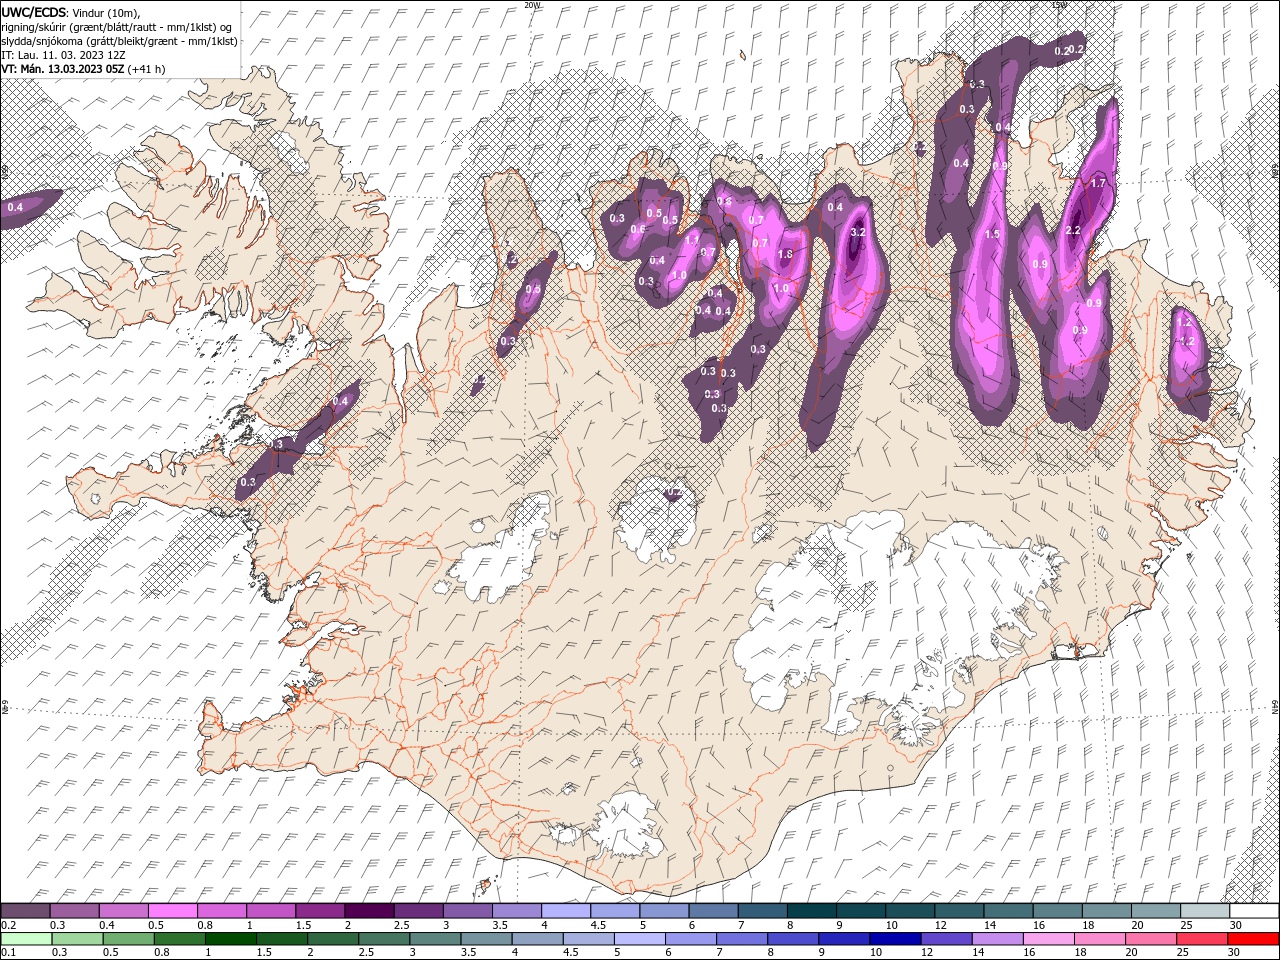Viewport: 1280px width, 960px height.
Task: Click the '0.2' label on the snow legend row
Action: [x=8, y=925]
